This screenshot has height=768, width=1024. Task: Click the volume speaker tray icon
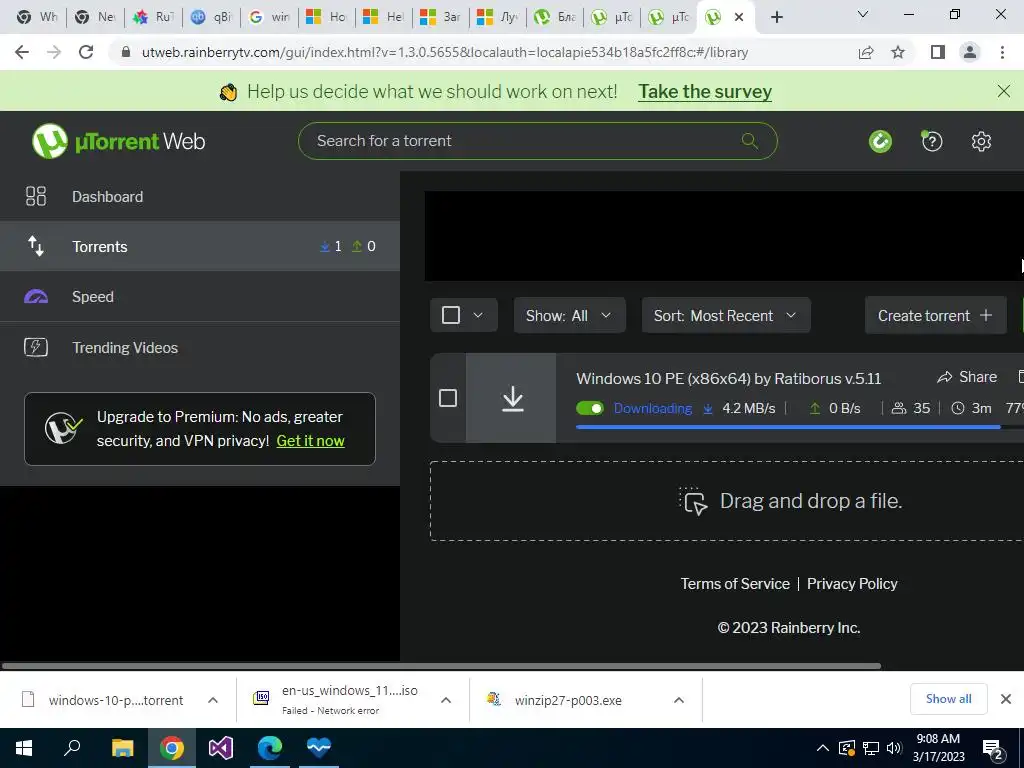894,748
